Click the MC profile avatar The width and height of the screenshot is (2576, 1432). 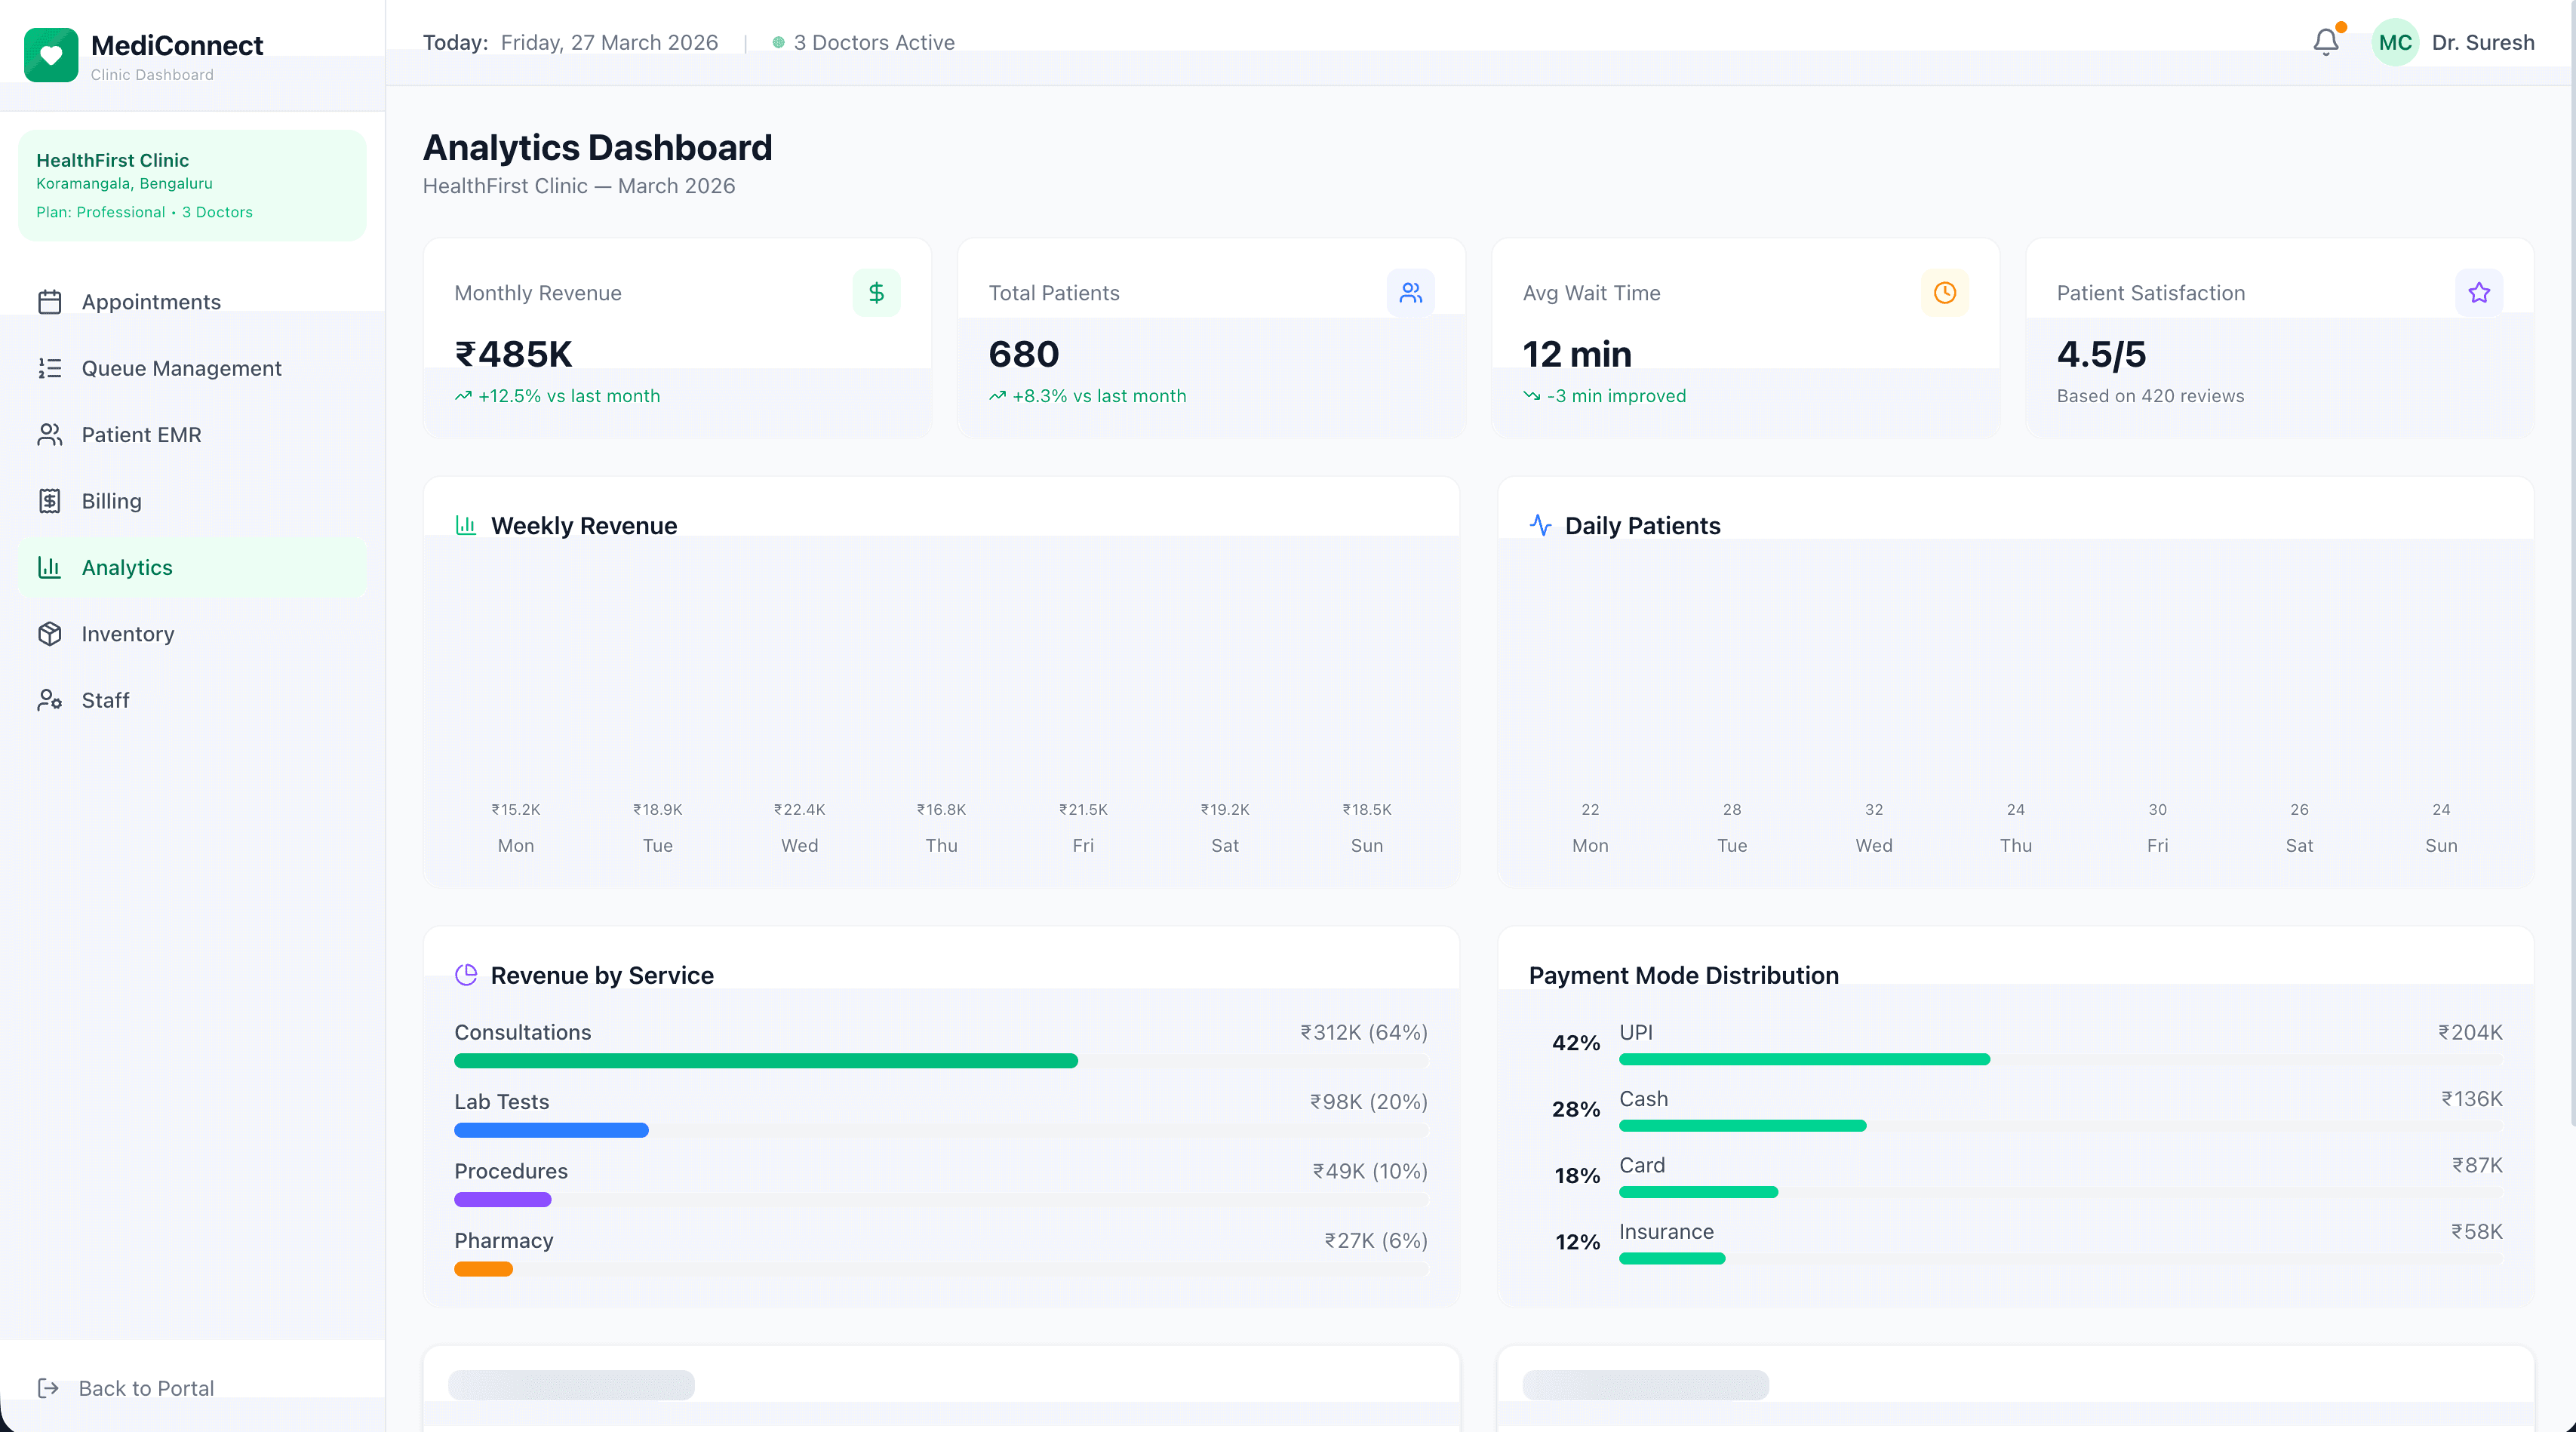(2394, 42)
